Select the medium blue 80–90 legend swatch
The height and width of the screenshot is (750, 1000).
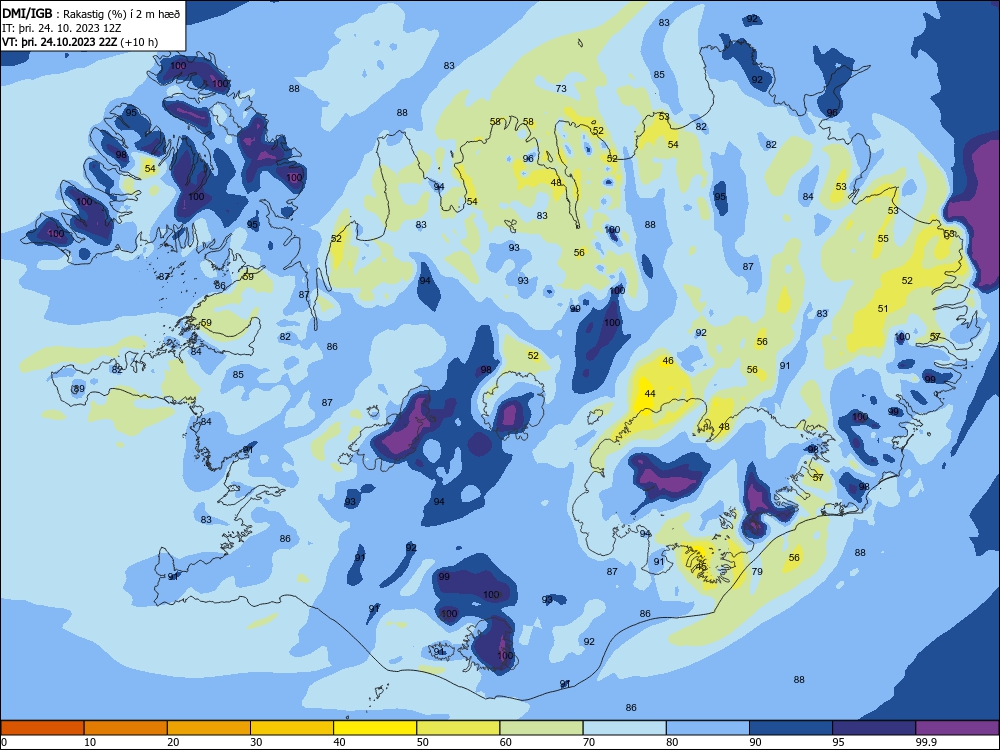click(x=708, y=728)
